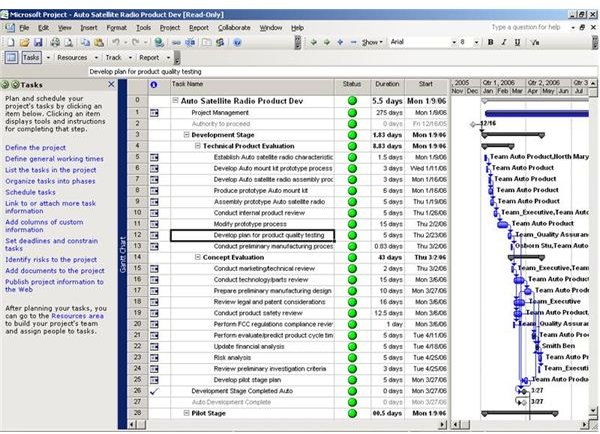Click the Hide Subtasks minus icon
Screen dimensions: 600x434
(x=353, y=42)
